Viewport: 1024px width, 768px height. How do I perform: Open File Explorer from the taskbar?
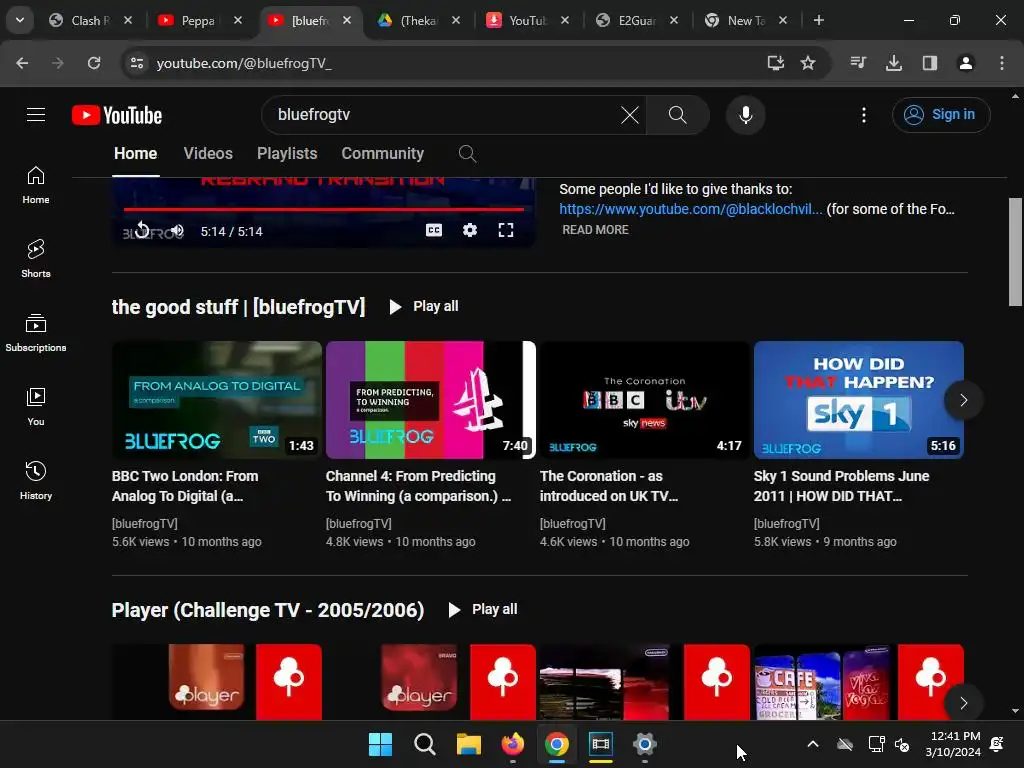click(468, 744)
